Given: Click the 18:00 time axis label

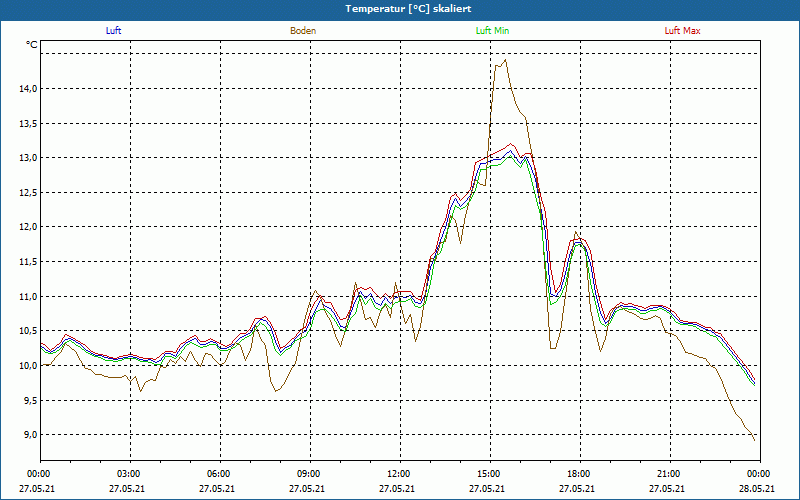Looking at the screenshot, I should pos(577,474).
